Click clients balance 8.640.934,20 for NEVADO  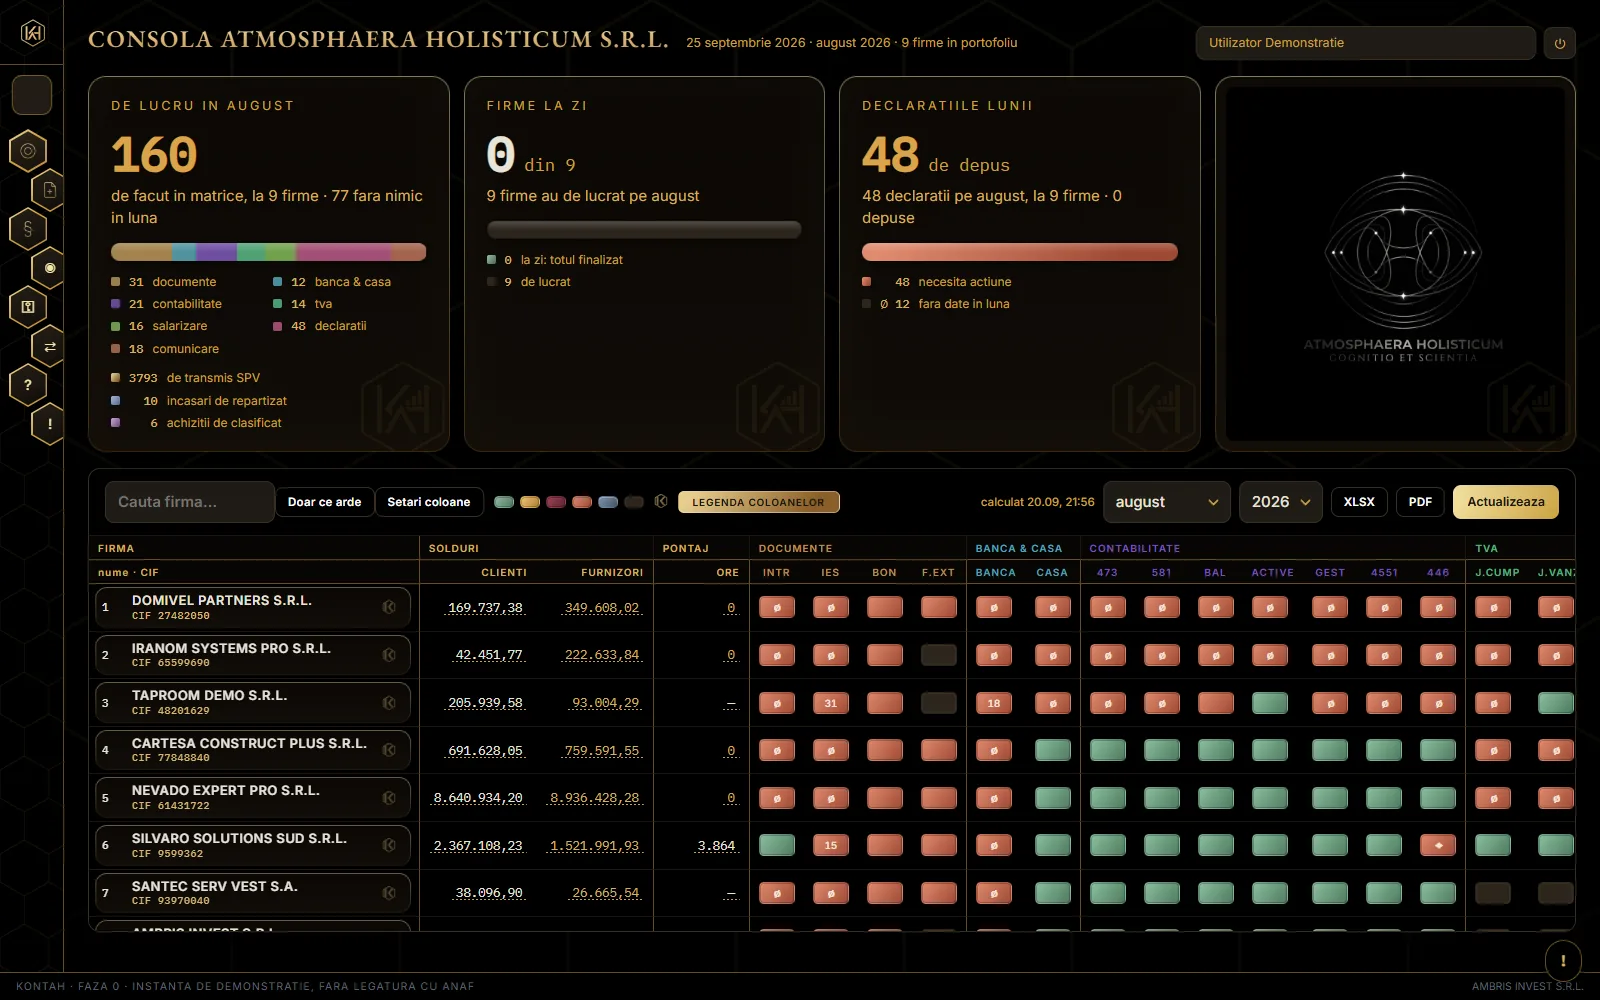pos(478,798)
